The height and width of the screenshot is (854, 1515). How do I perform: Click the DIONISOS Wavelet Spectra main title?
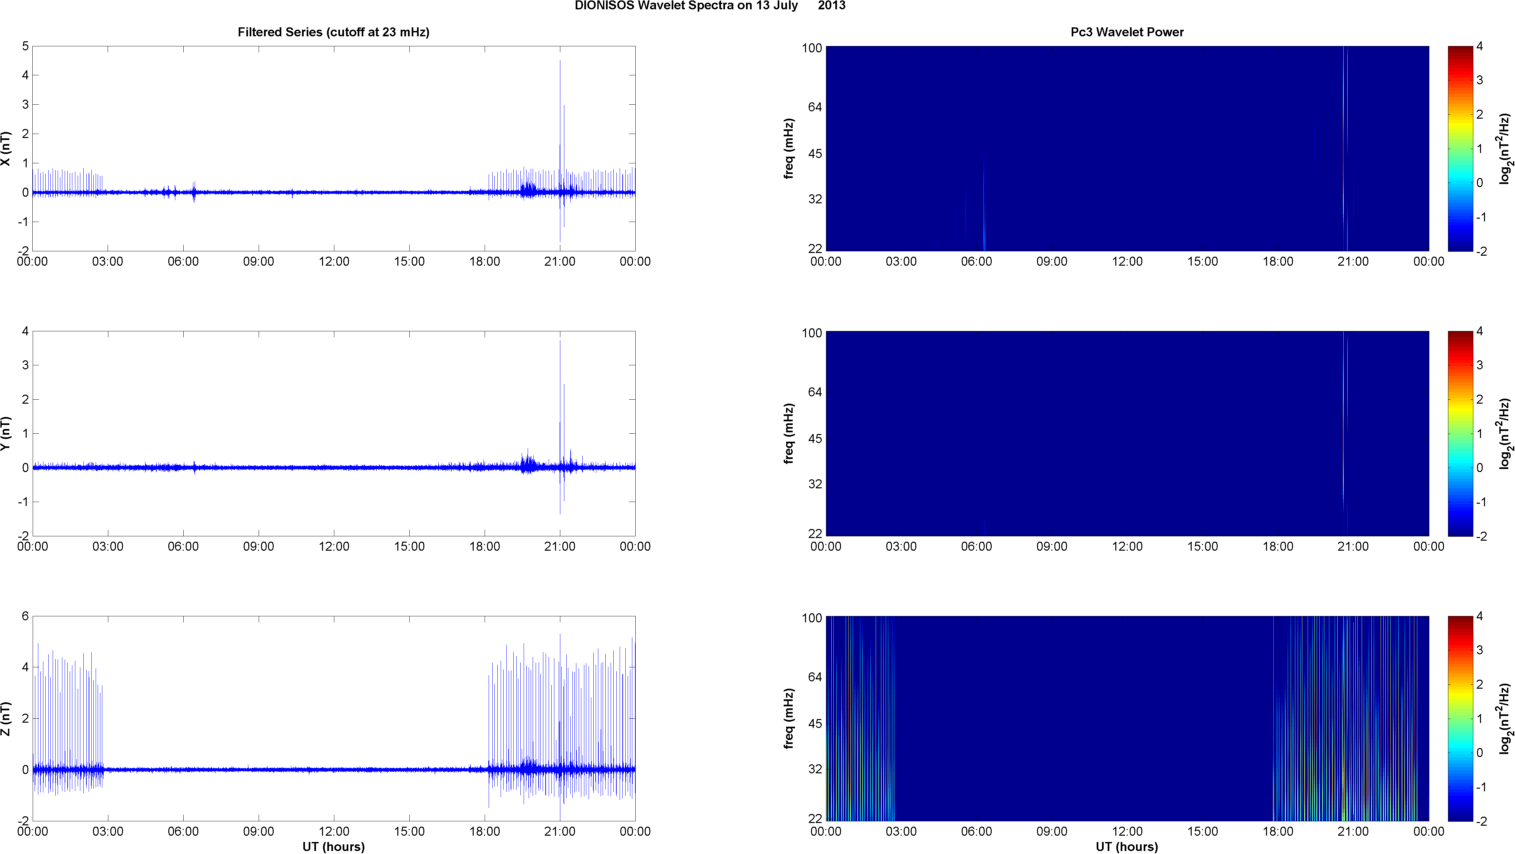[710, 6]
